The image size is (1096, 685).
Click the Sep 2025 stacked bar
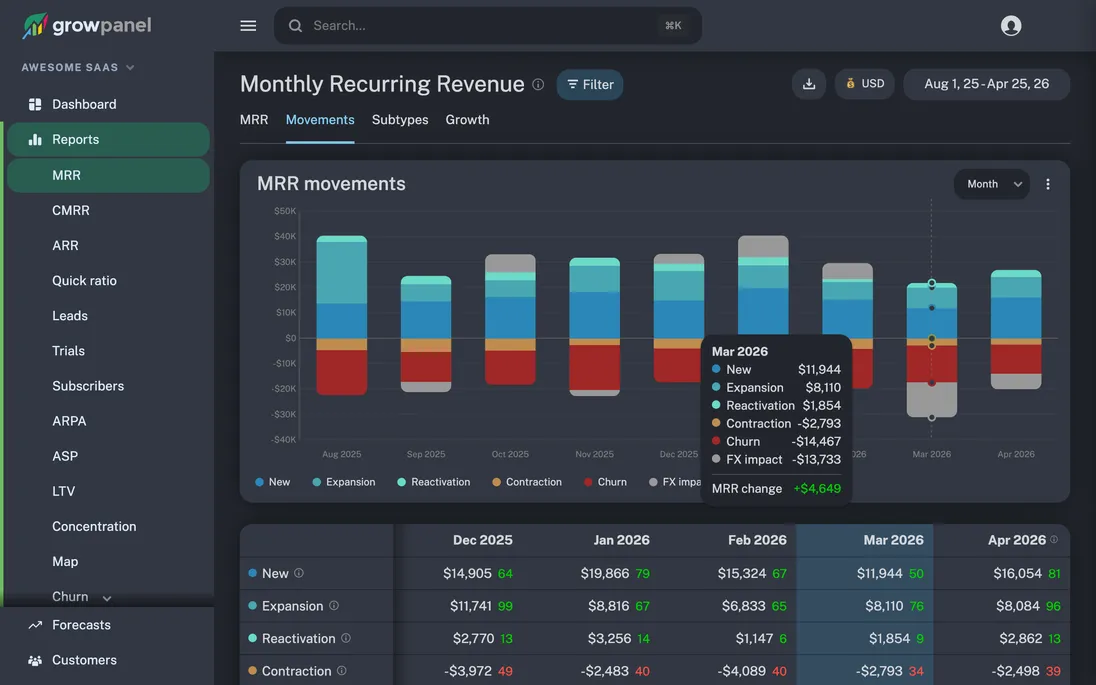pyautogui.click(x=426, y=333)
